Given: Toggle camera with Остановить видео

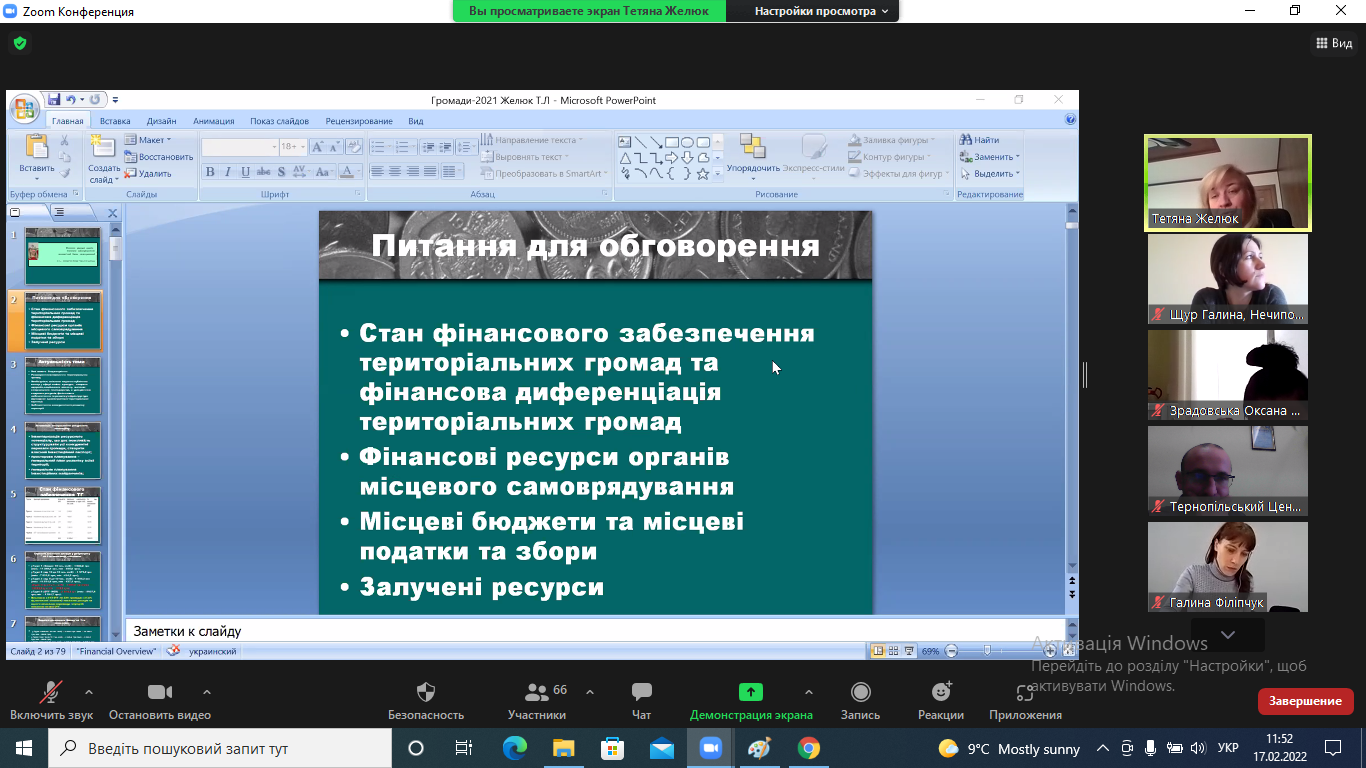Looking at the screenshot, I should [160, 701].
